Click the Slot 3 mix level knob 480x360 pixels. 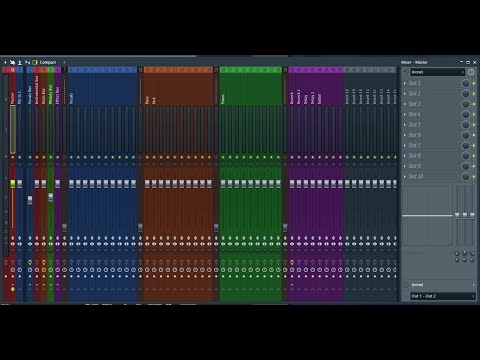[466, 104]
